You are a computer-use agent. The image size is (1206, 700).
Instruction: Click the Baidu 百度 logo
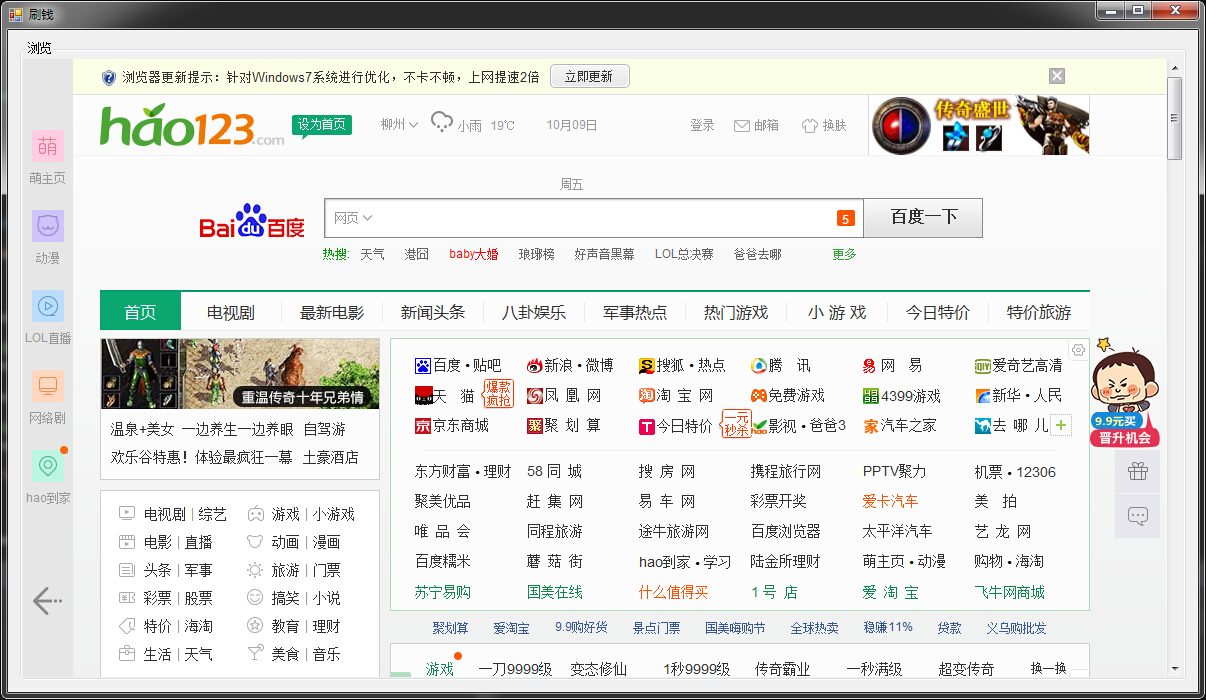[x=251, y=222]
